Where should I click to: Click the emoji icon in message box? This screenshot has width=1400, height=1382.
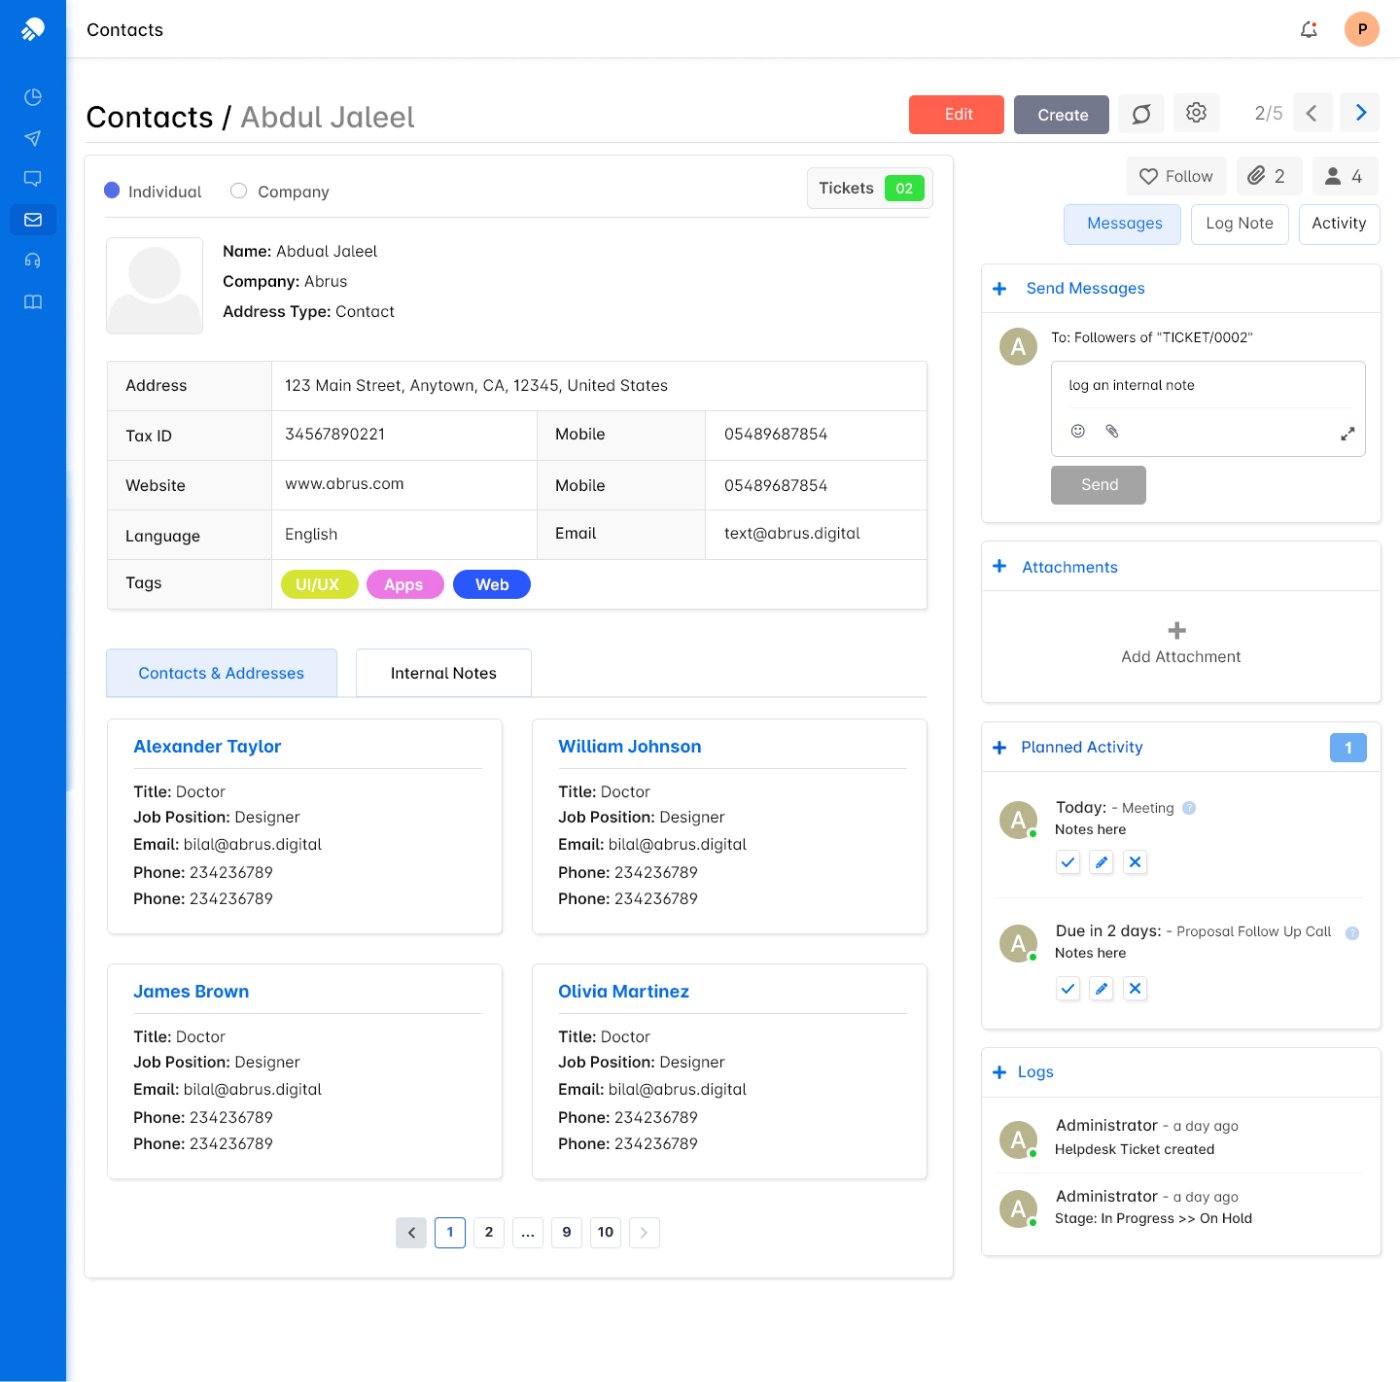1078,431
